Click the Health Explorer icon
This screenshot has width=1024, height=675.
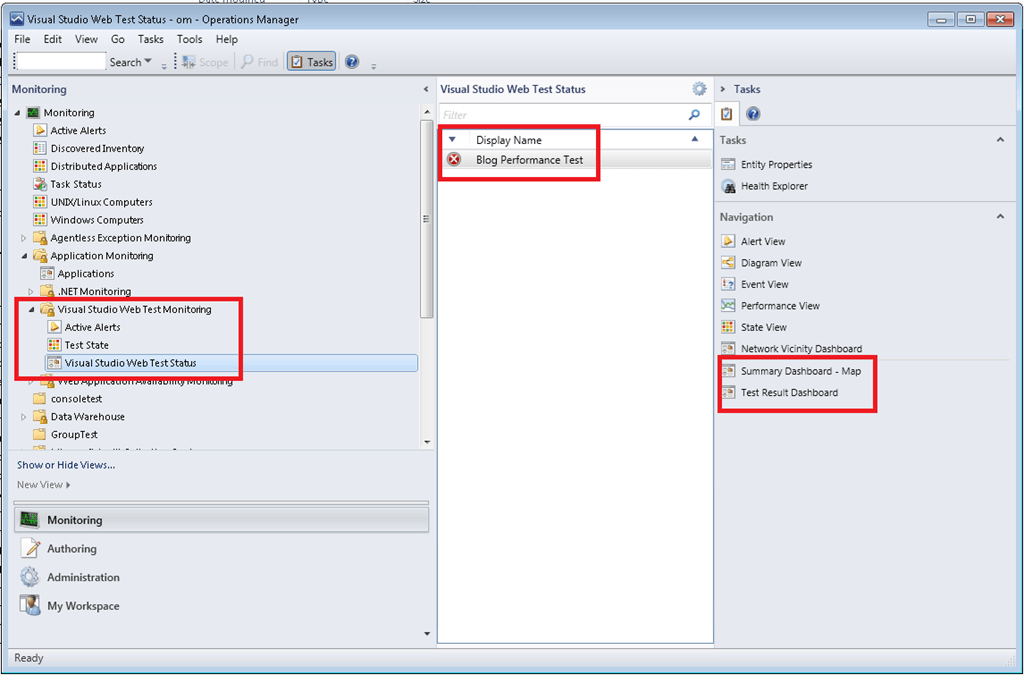pyautogui.click(x=728, y=186)
